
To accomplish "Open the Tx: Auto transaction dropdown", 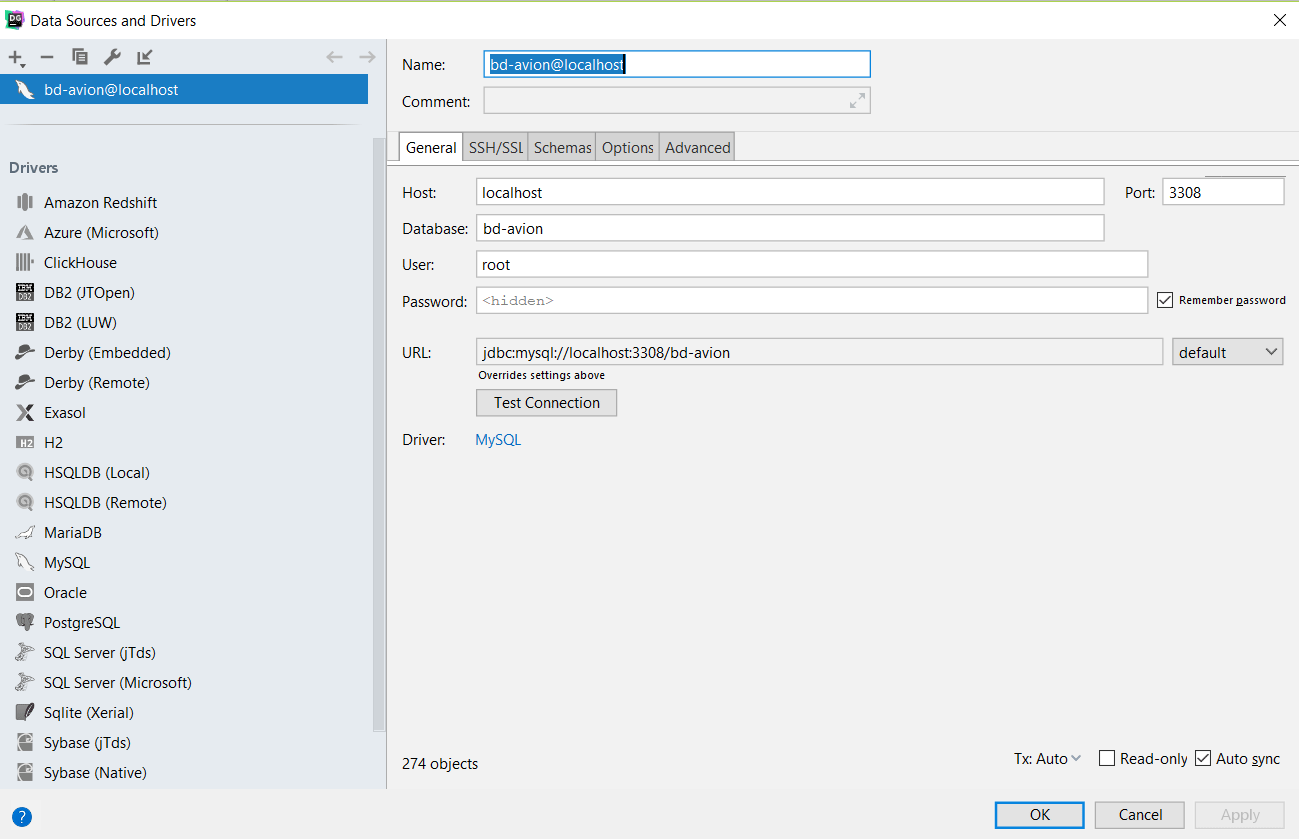I will pos(1047,759).
